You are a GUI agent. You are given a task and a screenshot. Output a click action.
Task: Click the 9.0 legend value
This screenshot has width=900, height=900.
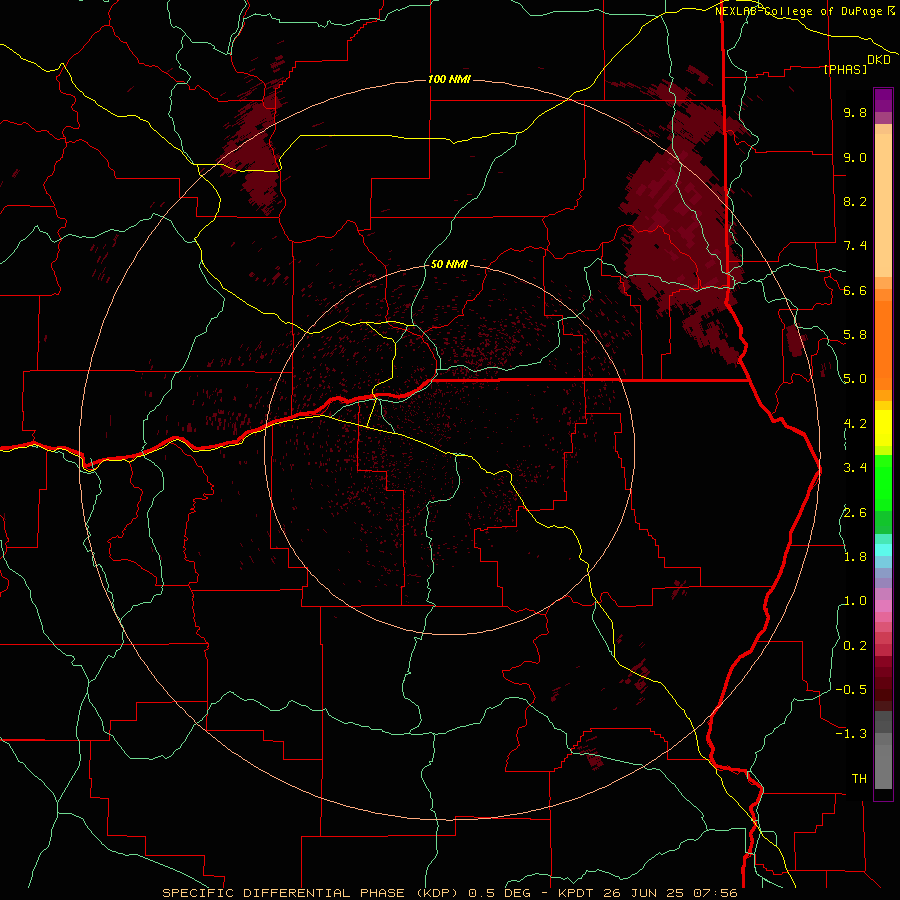pos(855,157)
